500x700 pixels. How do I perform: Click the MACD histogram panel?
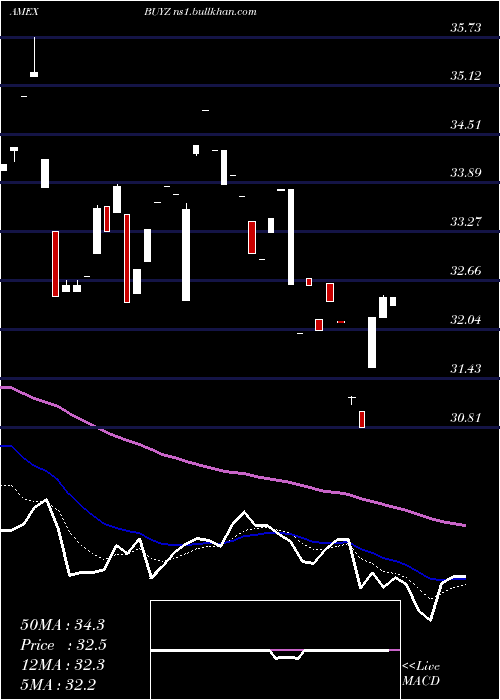pos(275,650)
